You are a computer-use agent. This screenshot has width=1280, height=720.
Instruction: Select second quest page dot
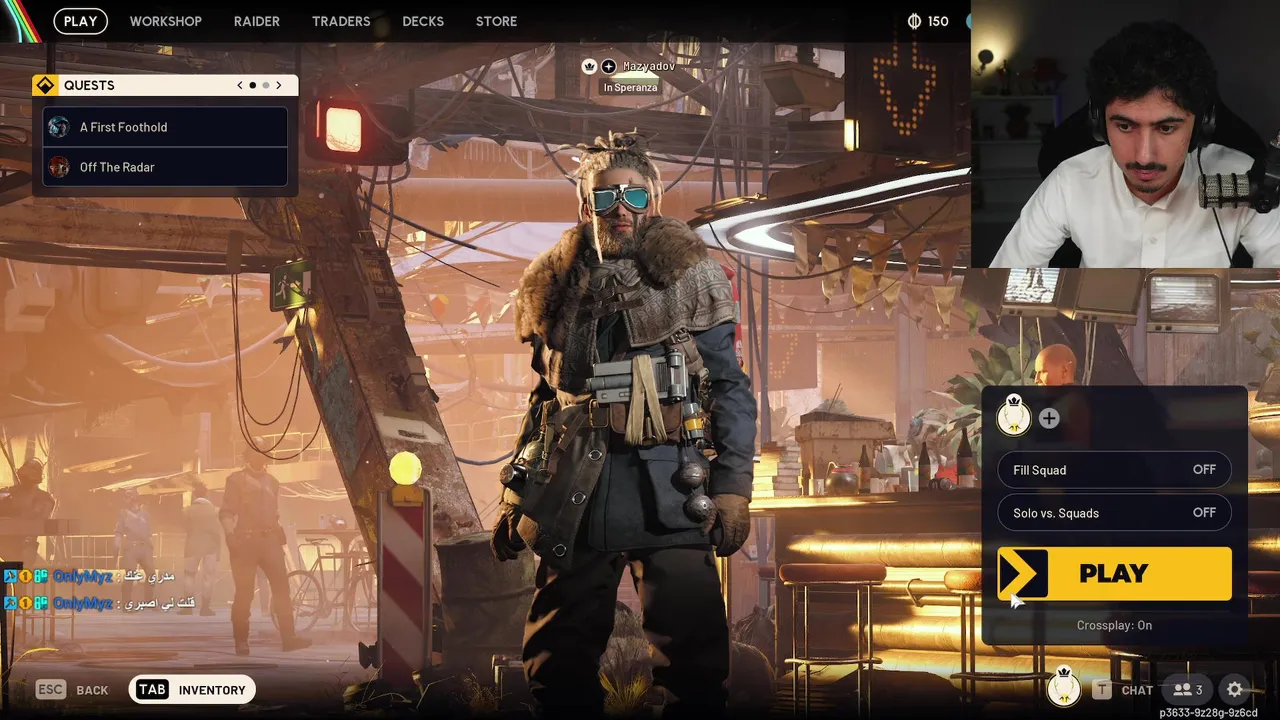[x=266, y=85]
